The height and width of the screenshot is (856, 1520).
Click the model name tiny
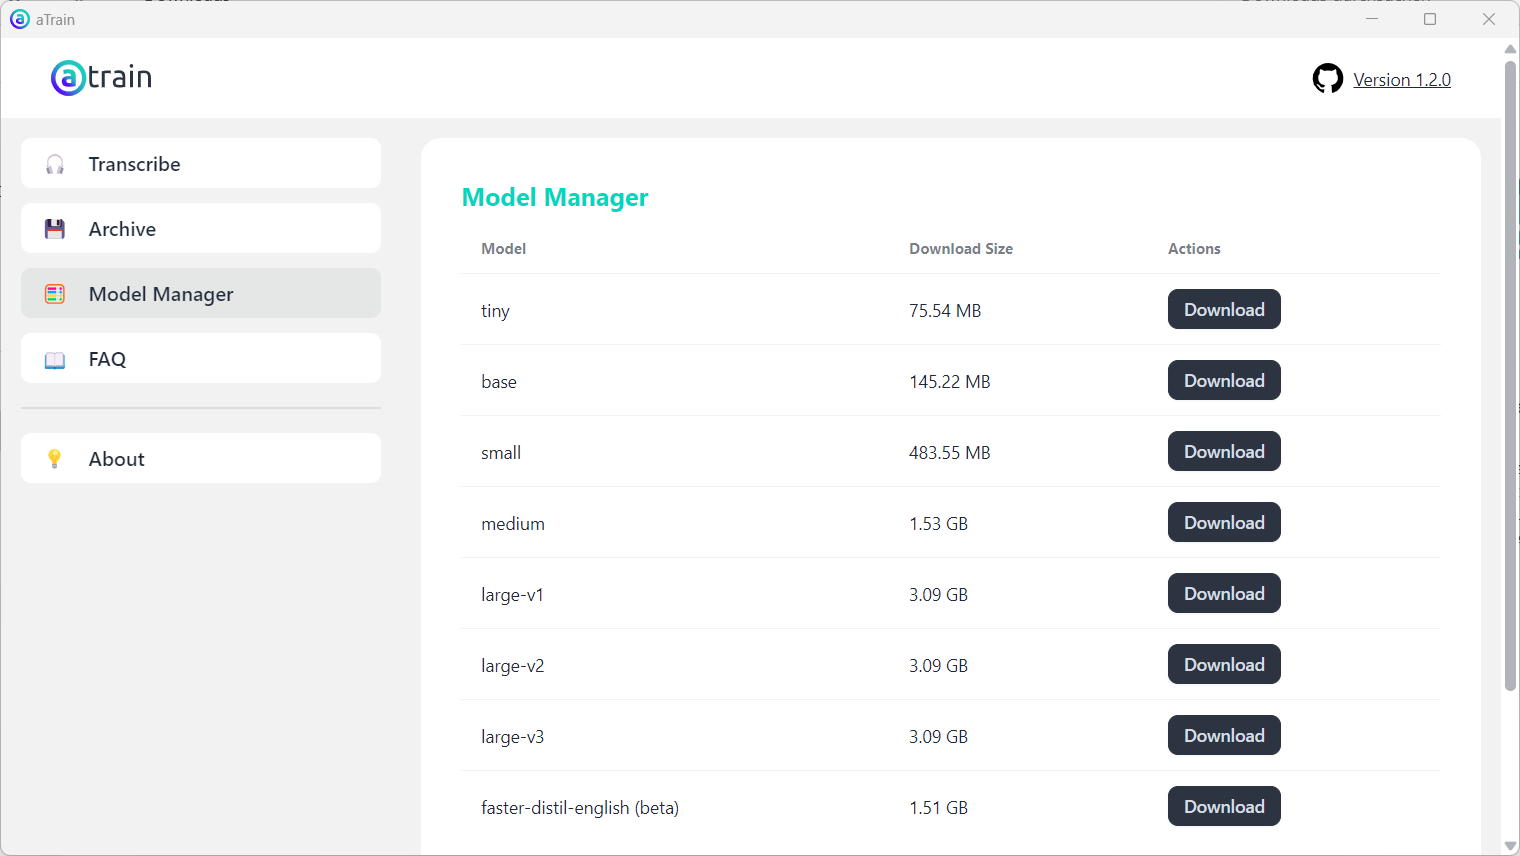[x=495, y=311]
